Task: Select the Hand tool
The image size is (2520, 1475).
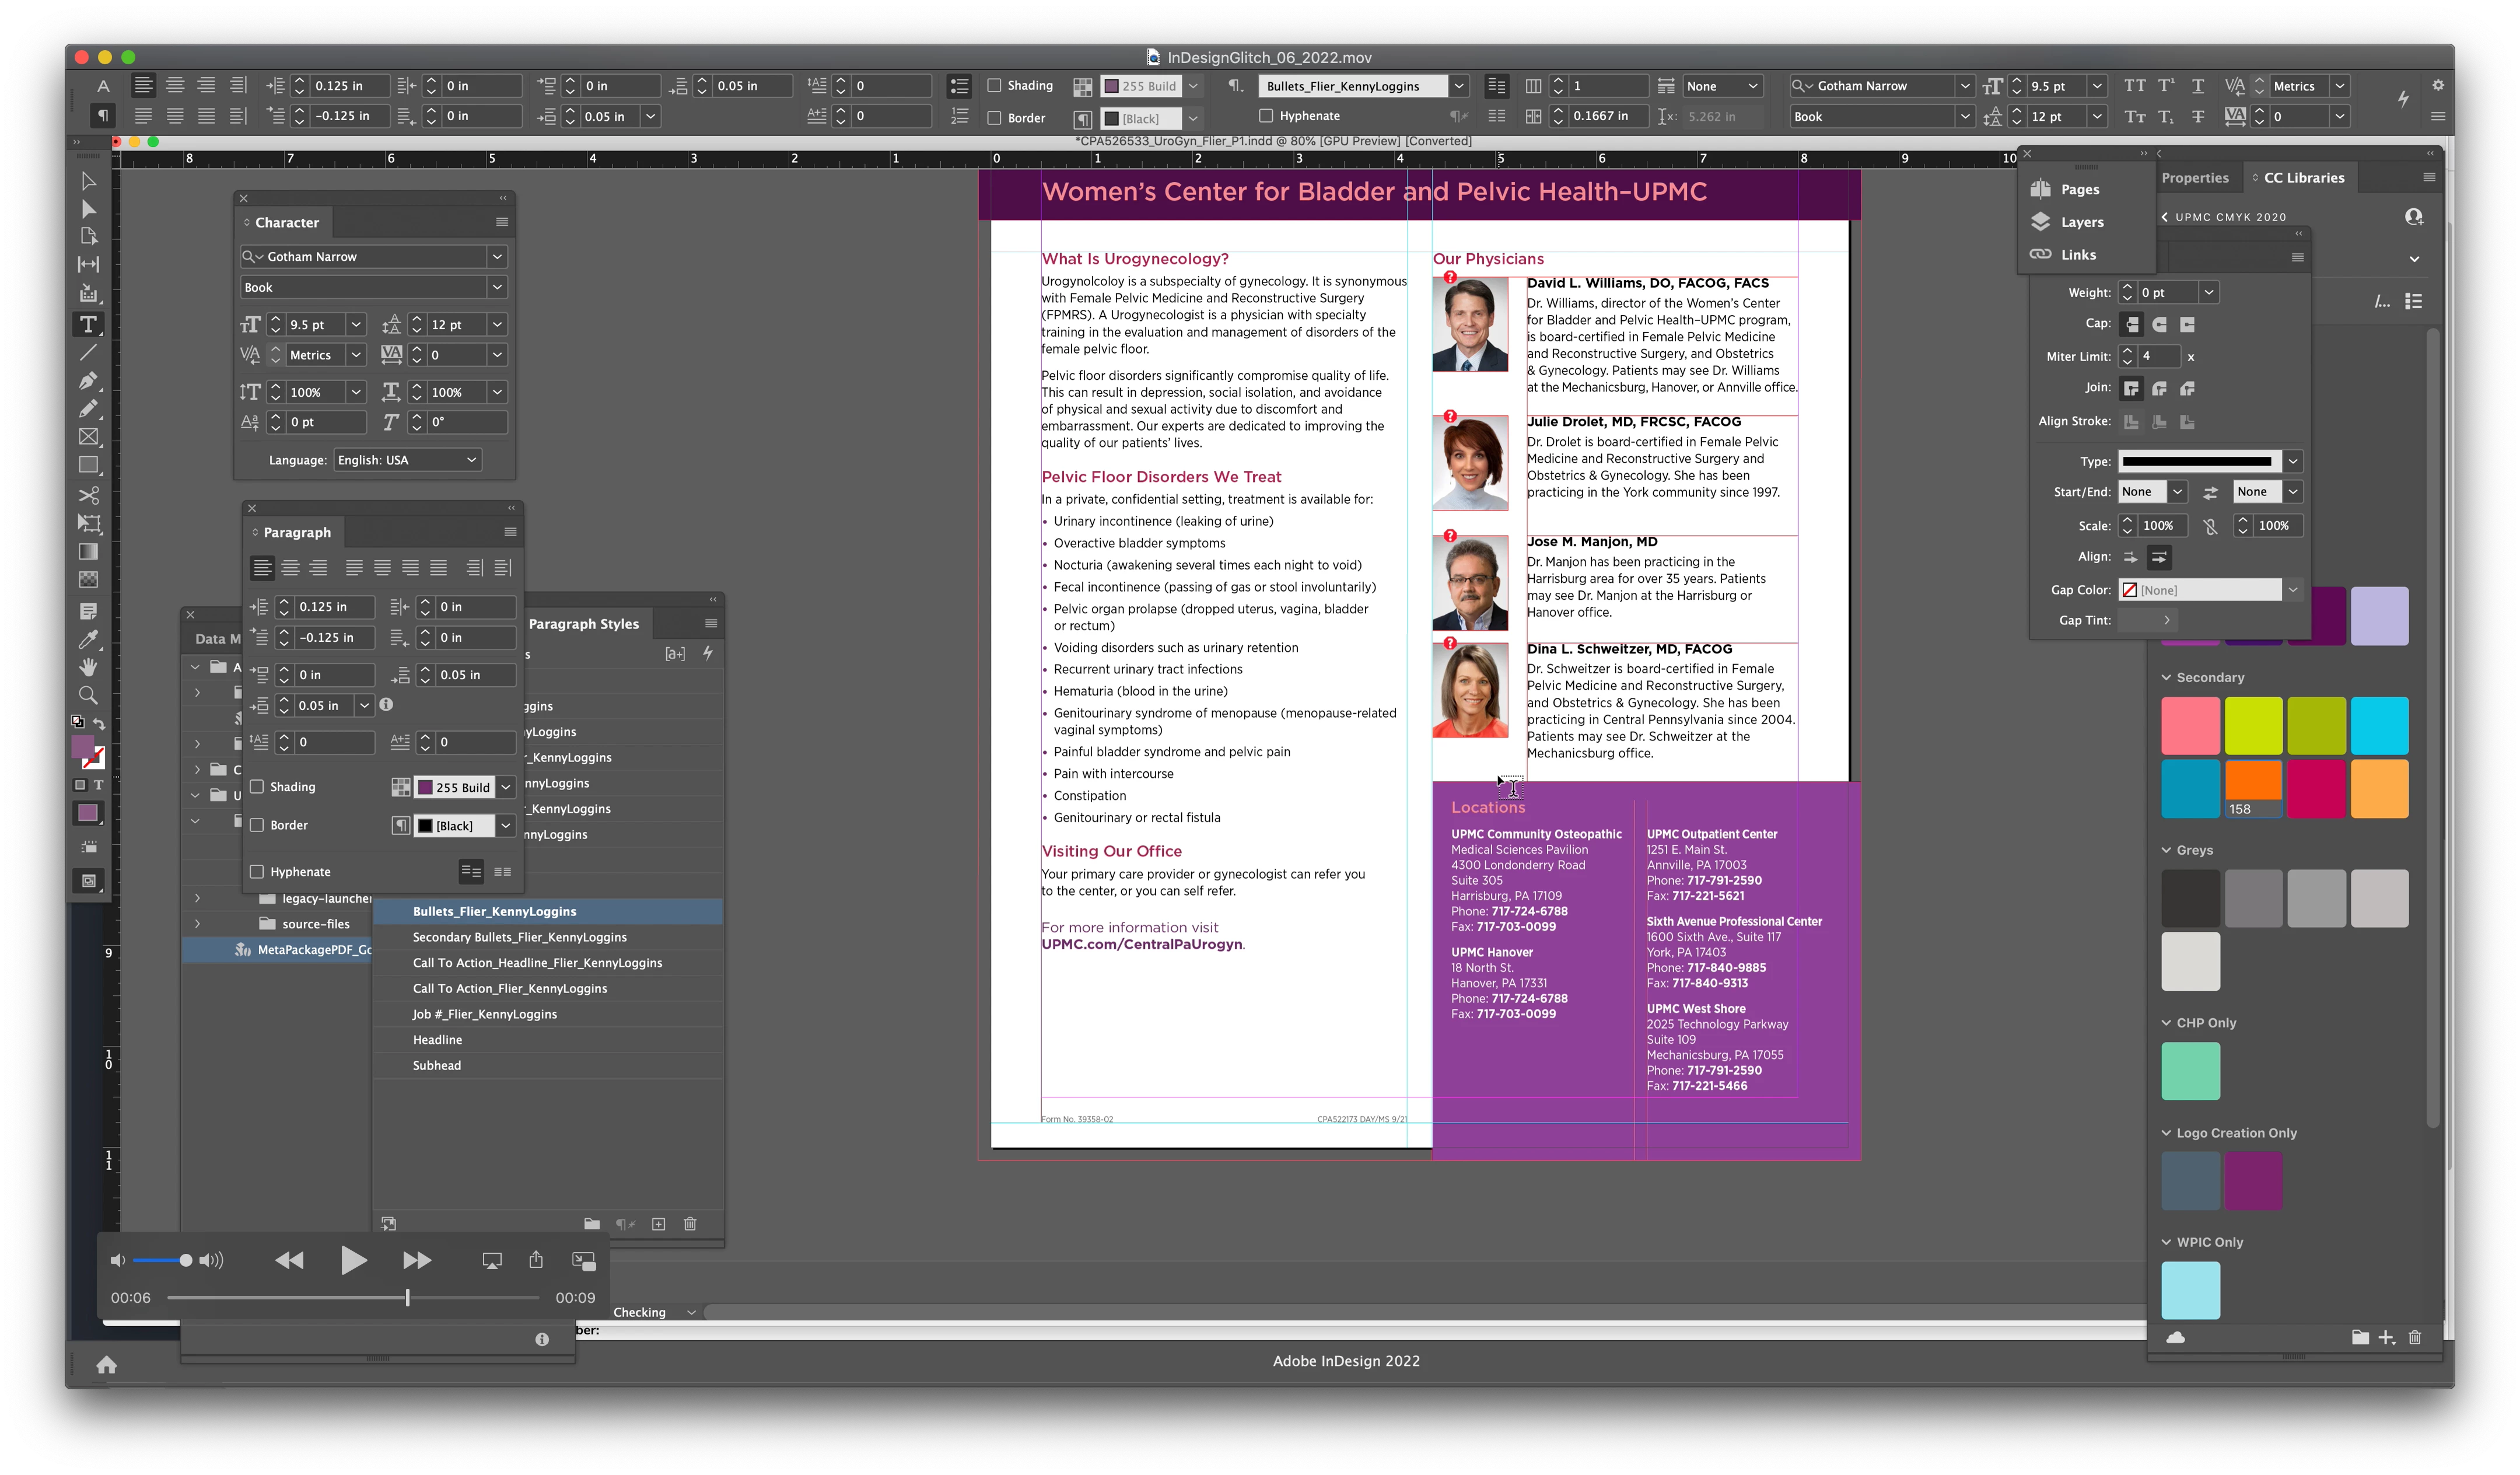Action: pos(88,667)
